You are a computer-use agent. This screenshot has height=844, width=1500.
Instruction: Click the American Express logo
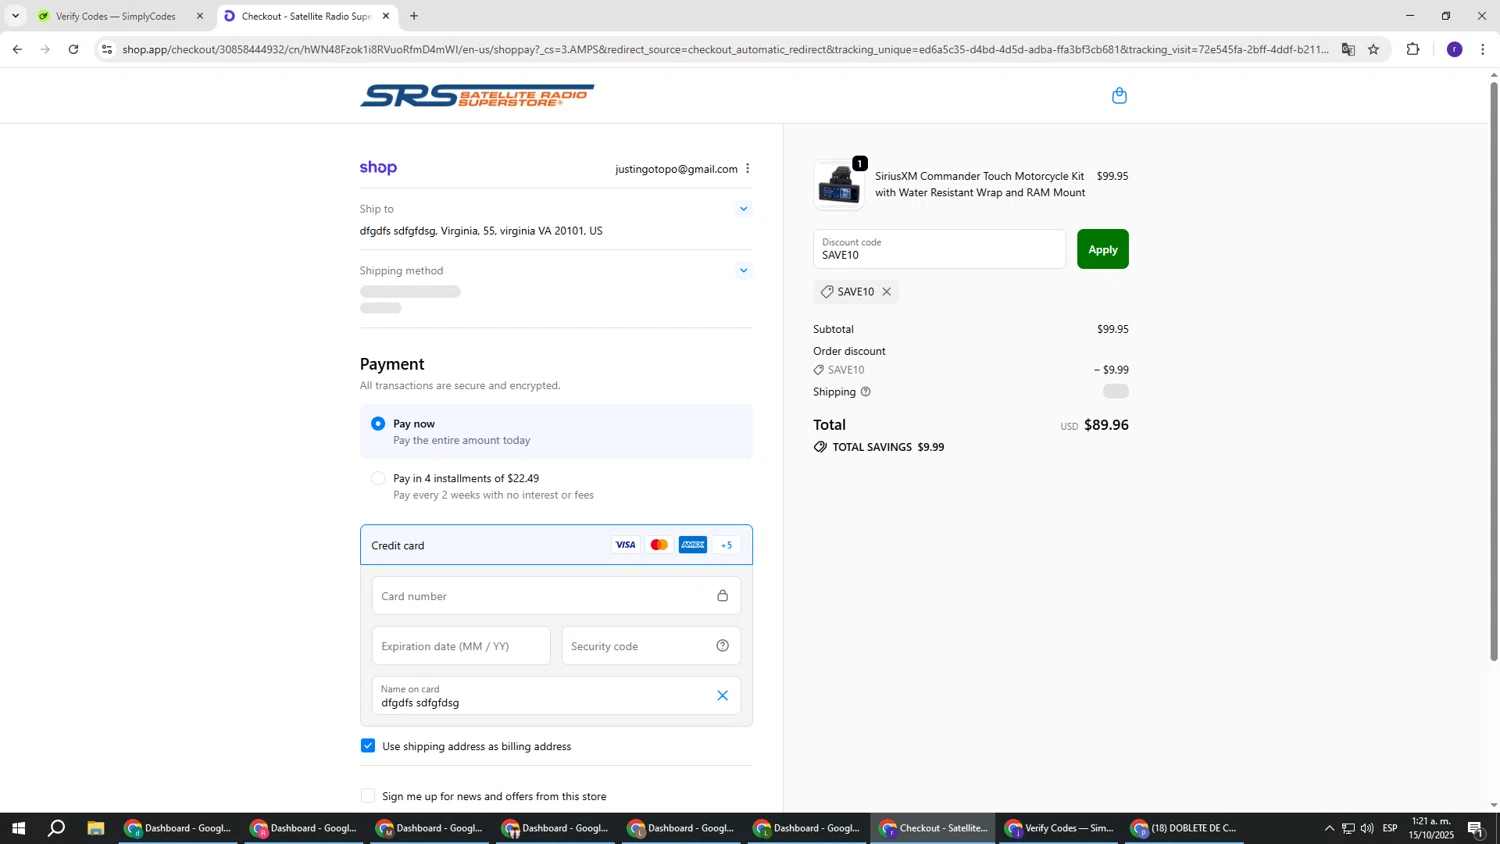[693, 545]
